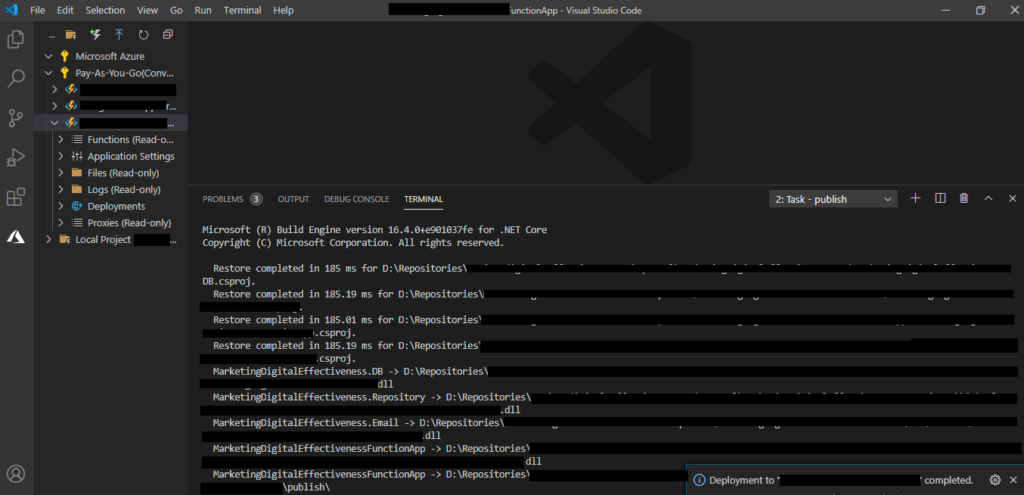Select Application Settings tree item
The image size is (1024, 495).
point(131,156)
